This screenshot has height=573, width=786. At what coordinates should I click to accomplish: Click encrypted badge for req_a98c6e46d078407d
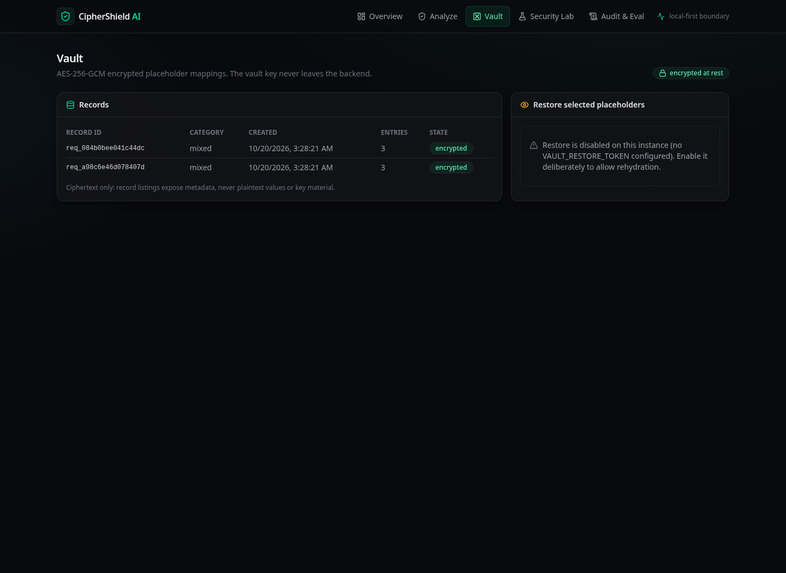tap(451, 167)
